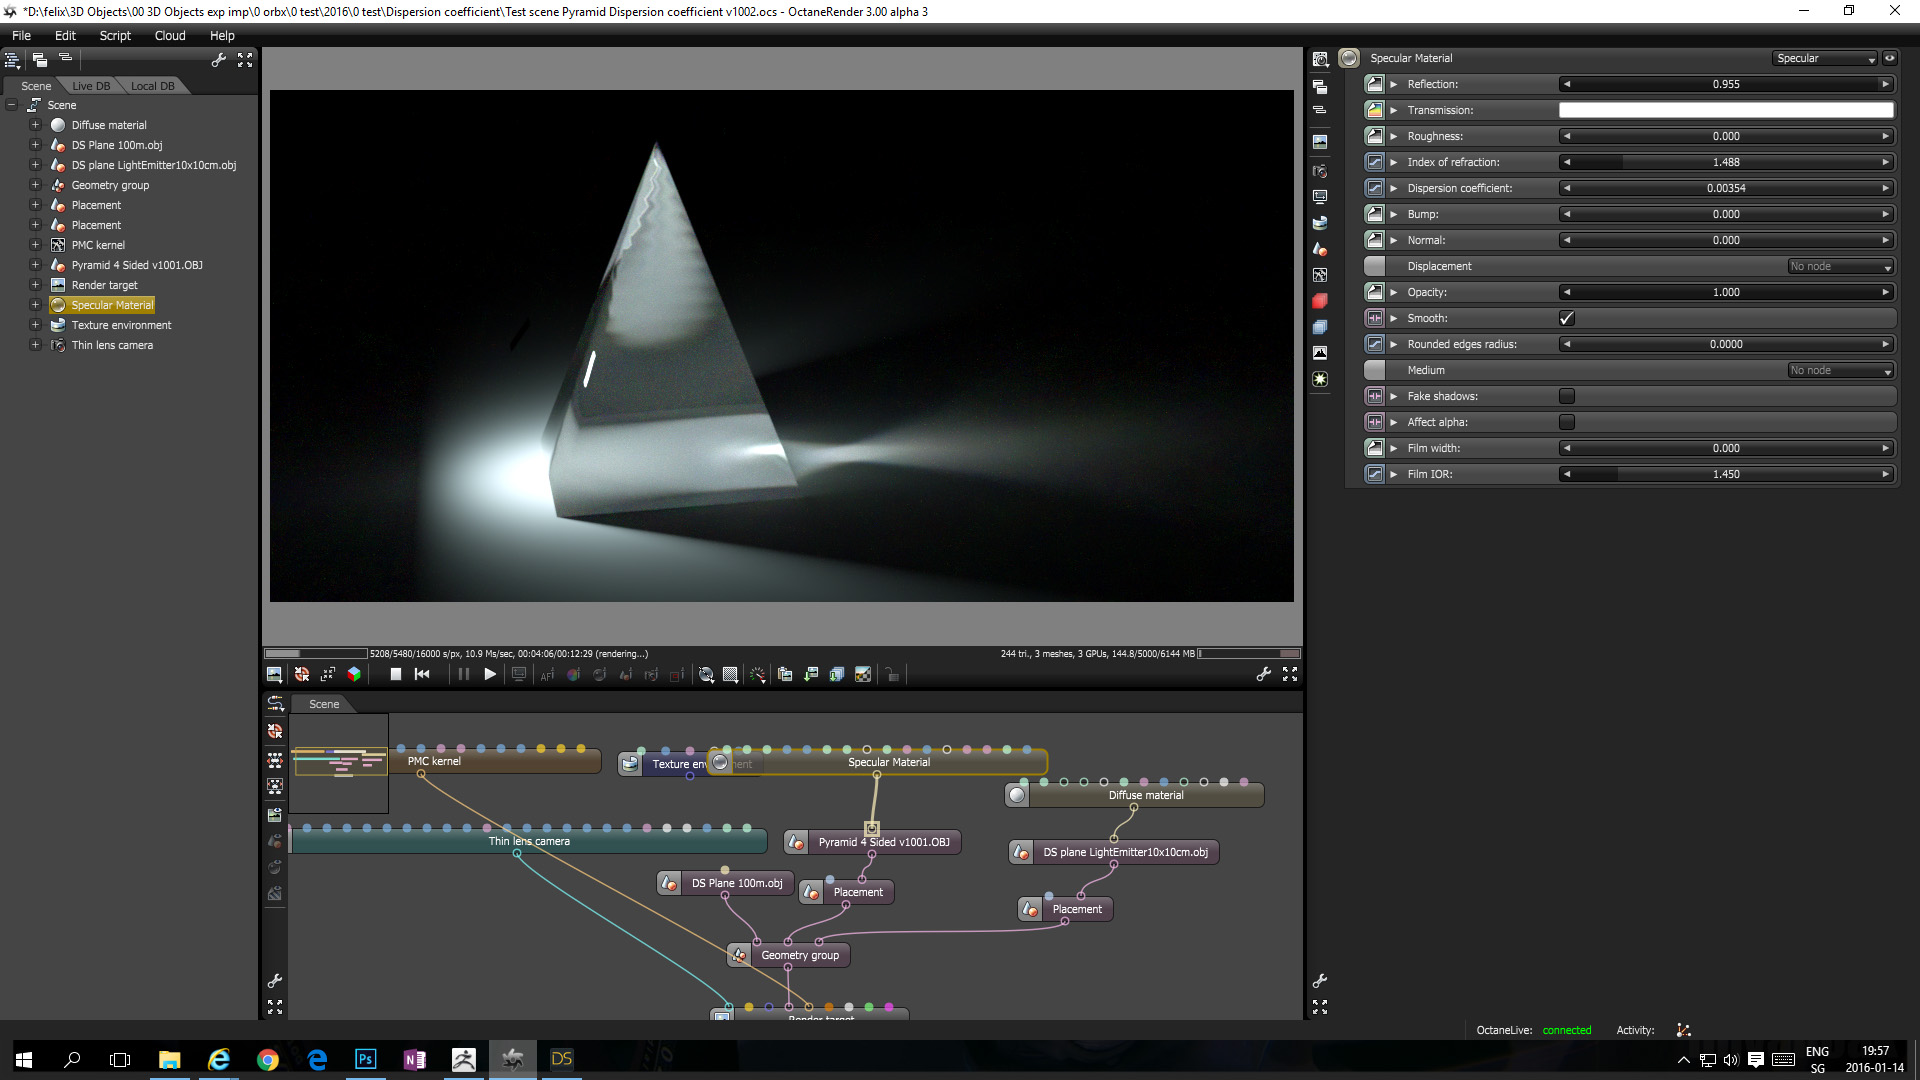
Task: Click the white Transmission color swatch
Action: (x=1725, y=110)
